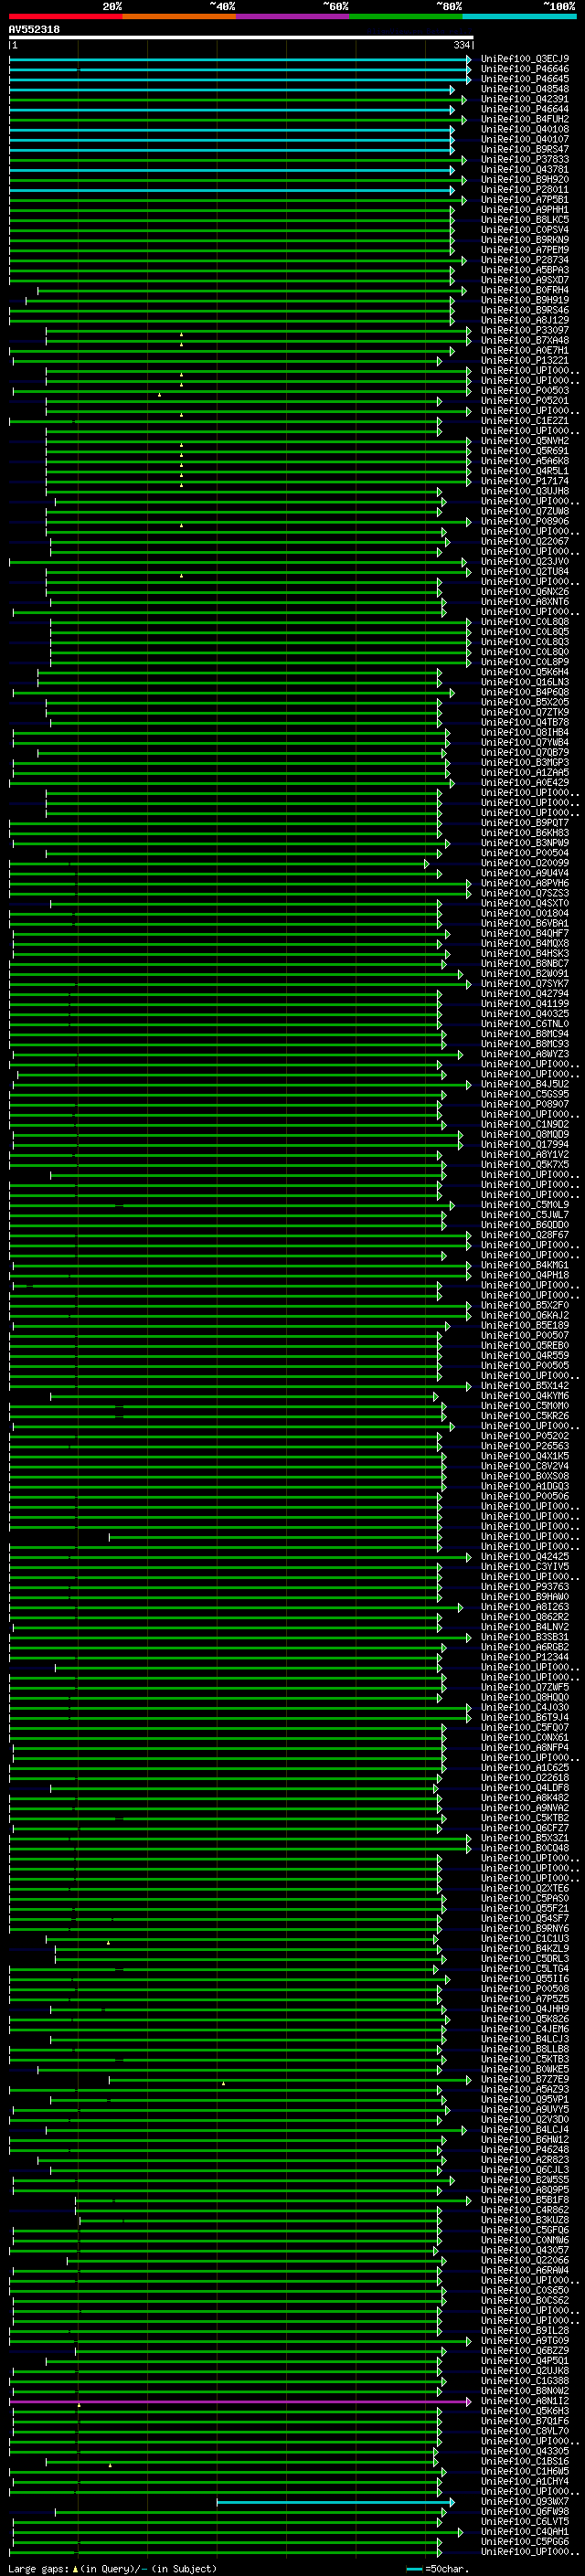Screen dimensions: 585x2576
Task: Click the short cyan alignment bar for UniRef100_Q93WX7
Action: click(335, 2501)
